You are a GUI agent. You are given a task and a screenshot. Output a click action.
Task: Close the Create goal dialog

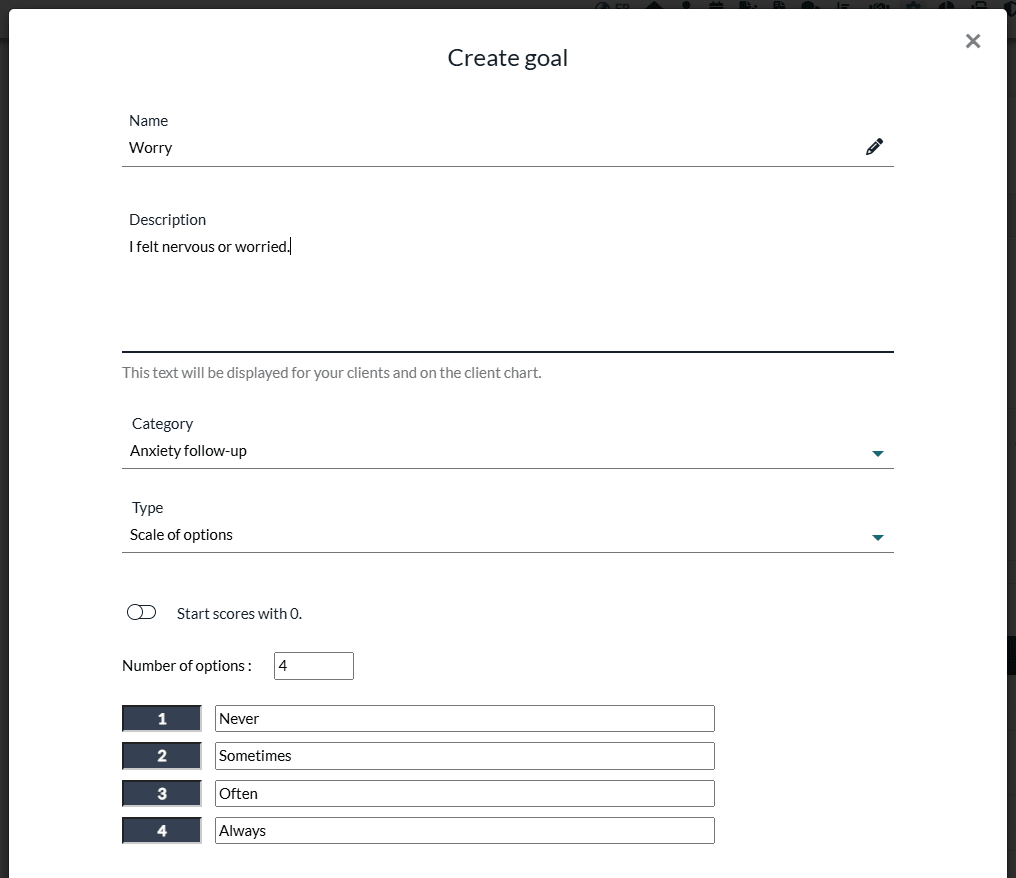click(973, 41)
